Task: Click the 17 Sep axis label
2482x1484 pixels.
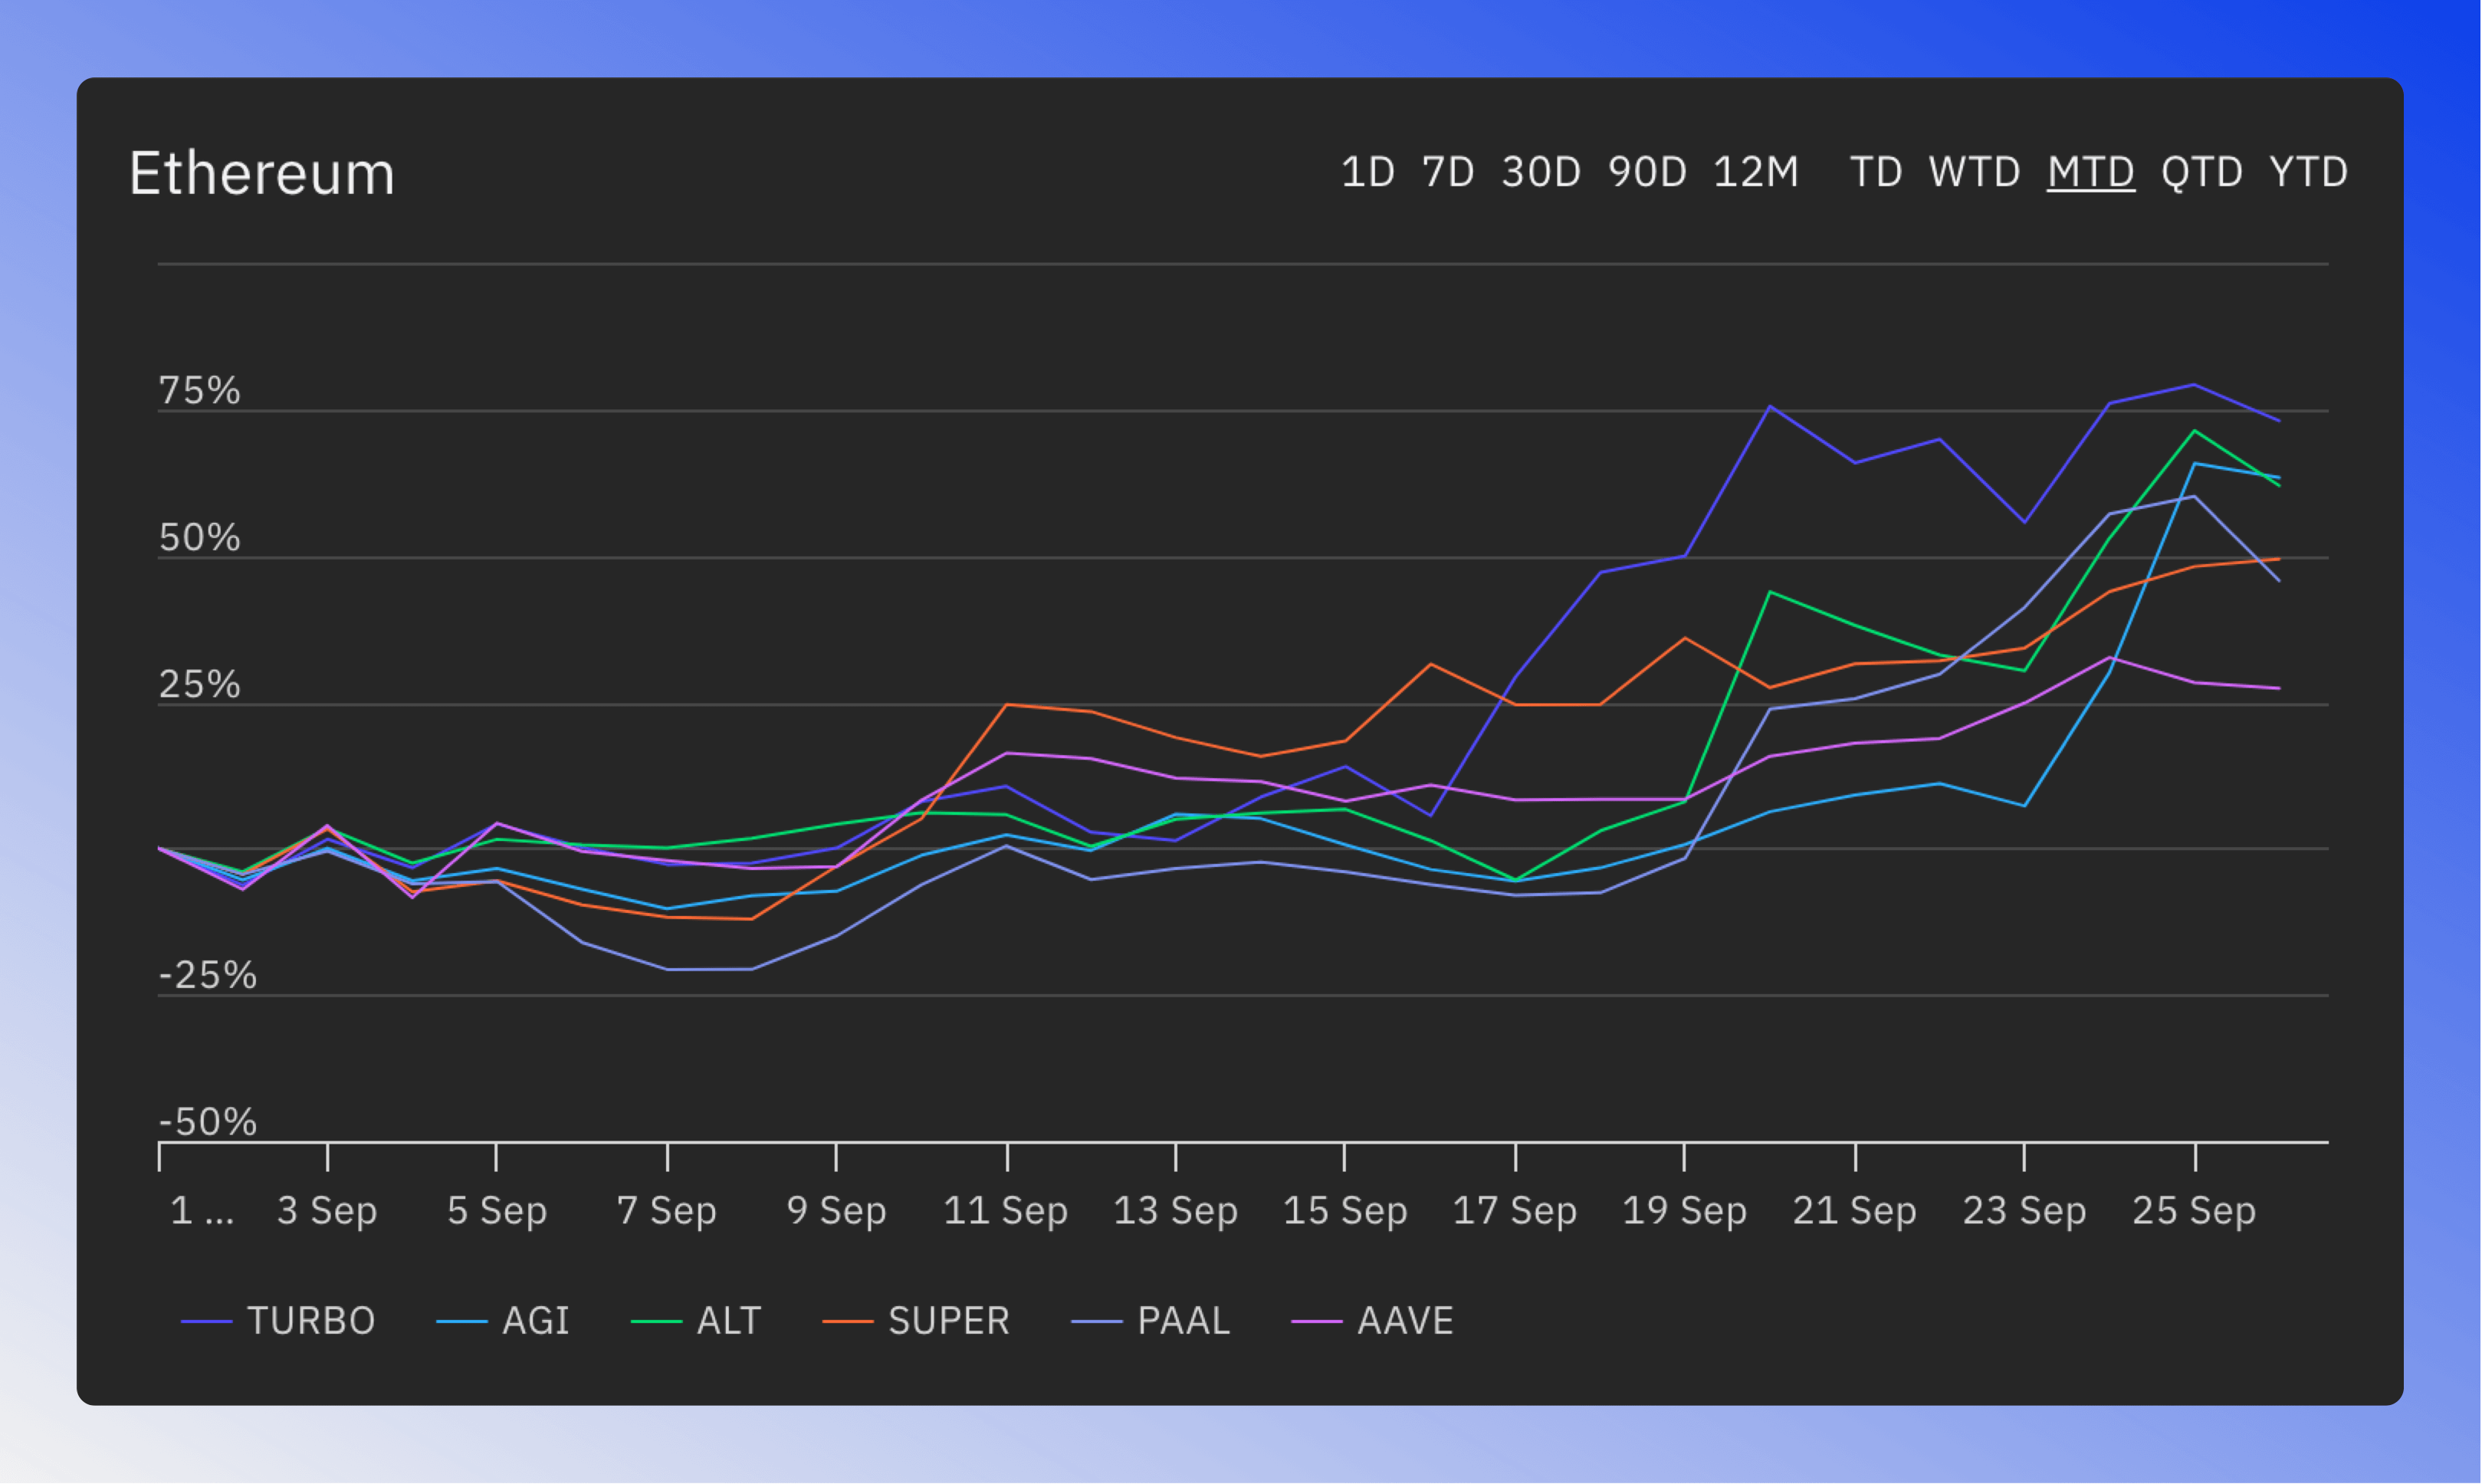Action: click(1515, 1211)
